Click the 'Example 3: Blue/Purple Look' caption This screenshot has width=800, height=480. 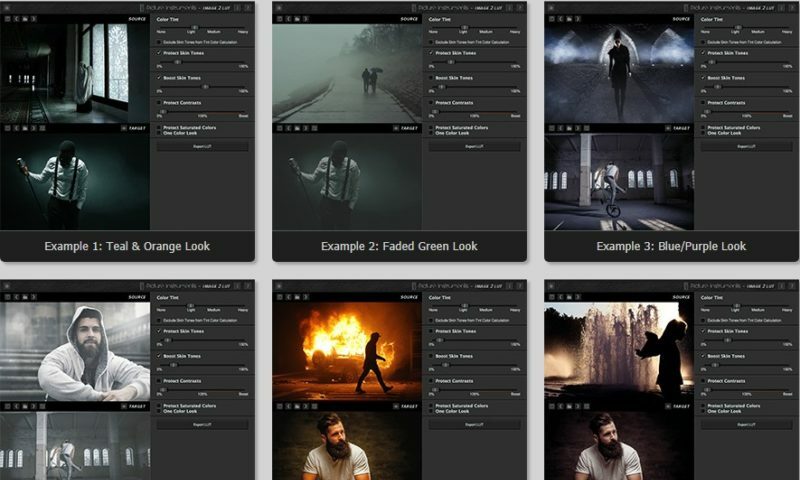(671, 246)
